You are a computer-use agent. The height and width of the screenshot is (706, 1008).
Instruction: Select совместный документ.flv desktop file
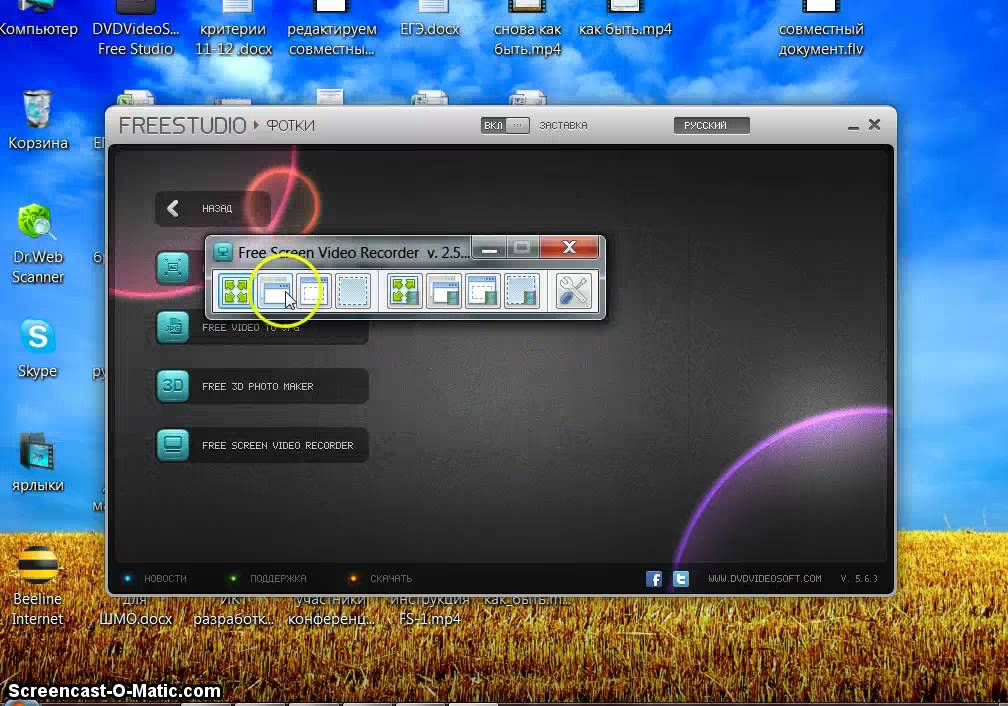(821, 29)
